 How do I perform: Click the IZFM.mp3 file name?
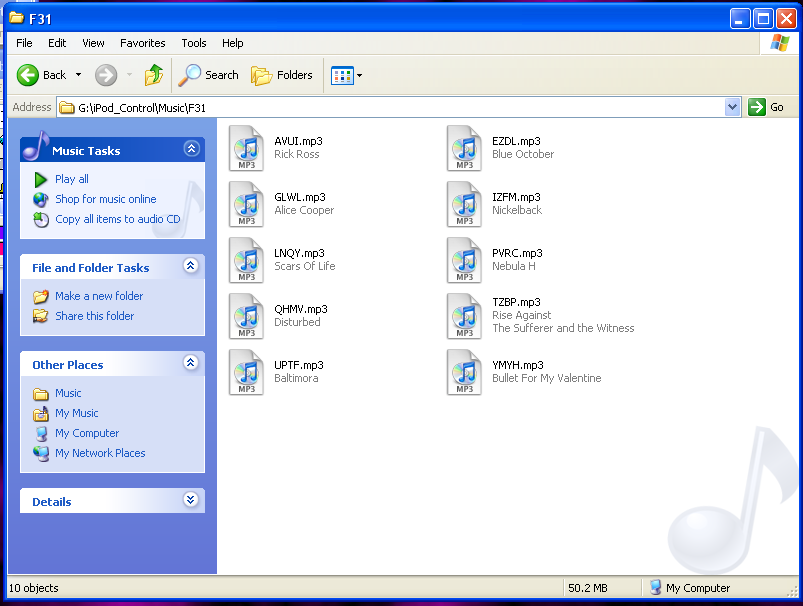516,197
